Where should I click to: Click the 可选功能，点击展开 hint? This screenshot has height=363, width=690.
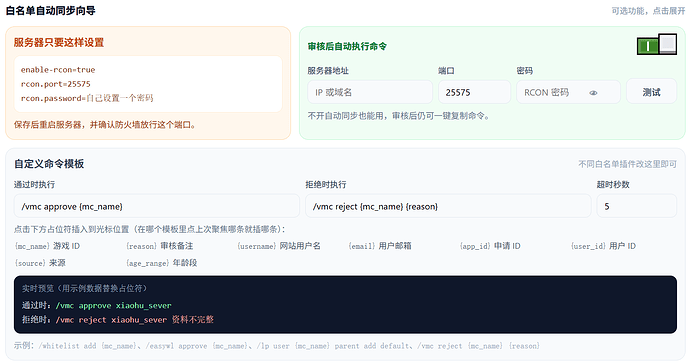tap(648, 11)
